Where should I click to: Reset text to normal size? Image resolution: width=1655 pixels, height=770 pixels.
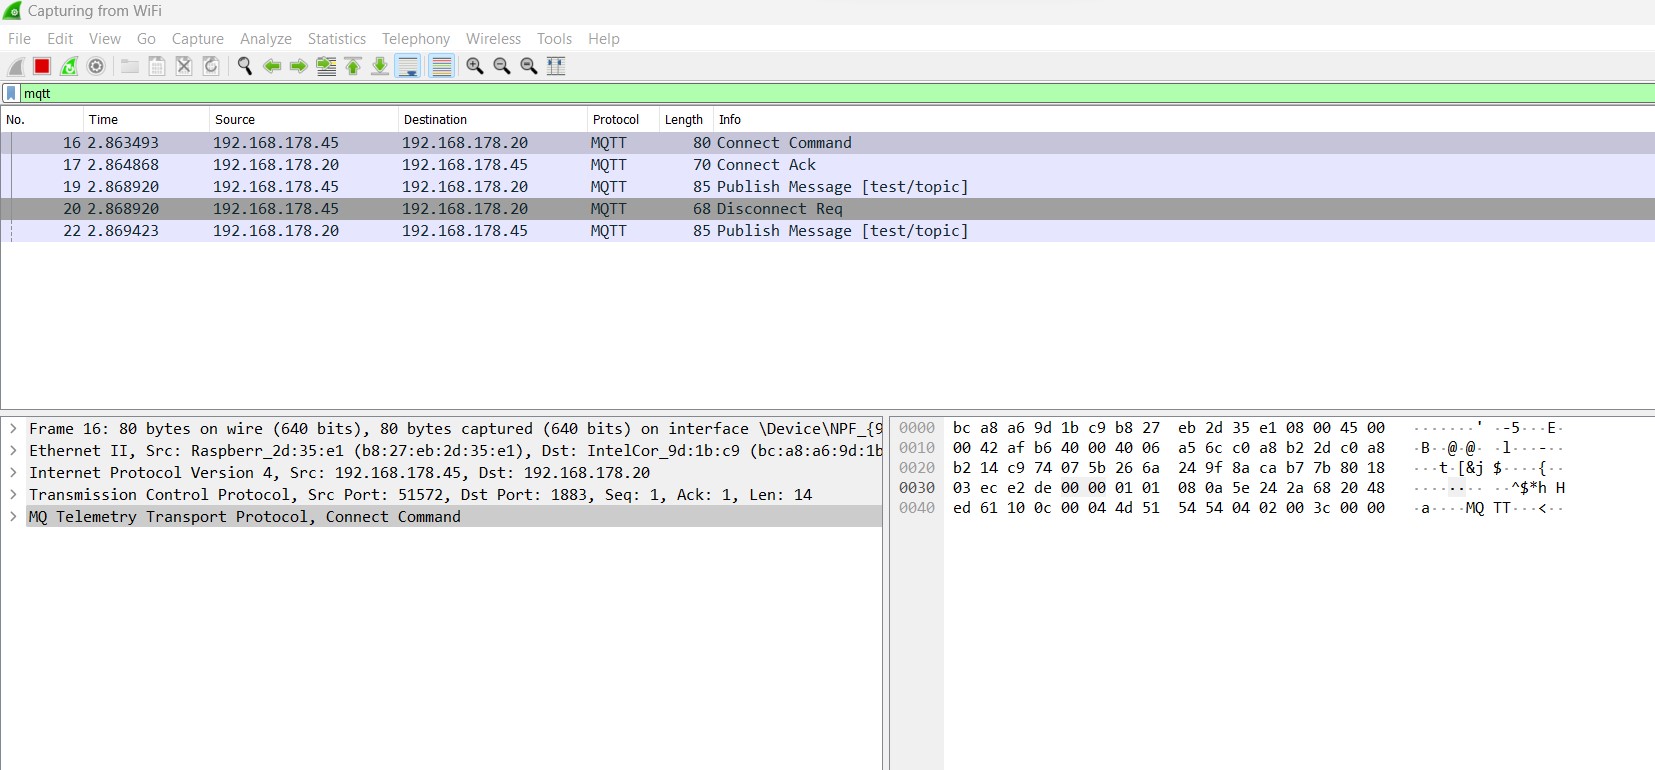pyautogui.click(x=529, y=66)
